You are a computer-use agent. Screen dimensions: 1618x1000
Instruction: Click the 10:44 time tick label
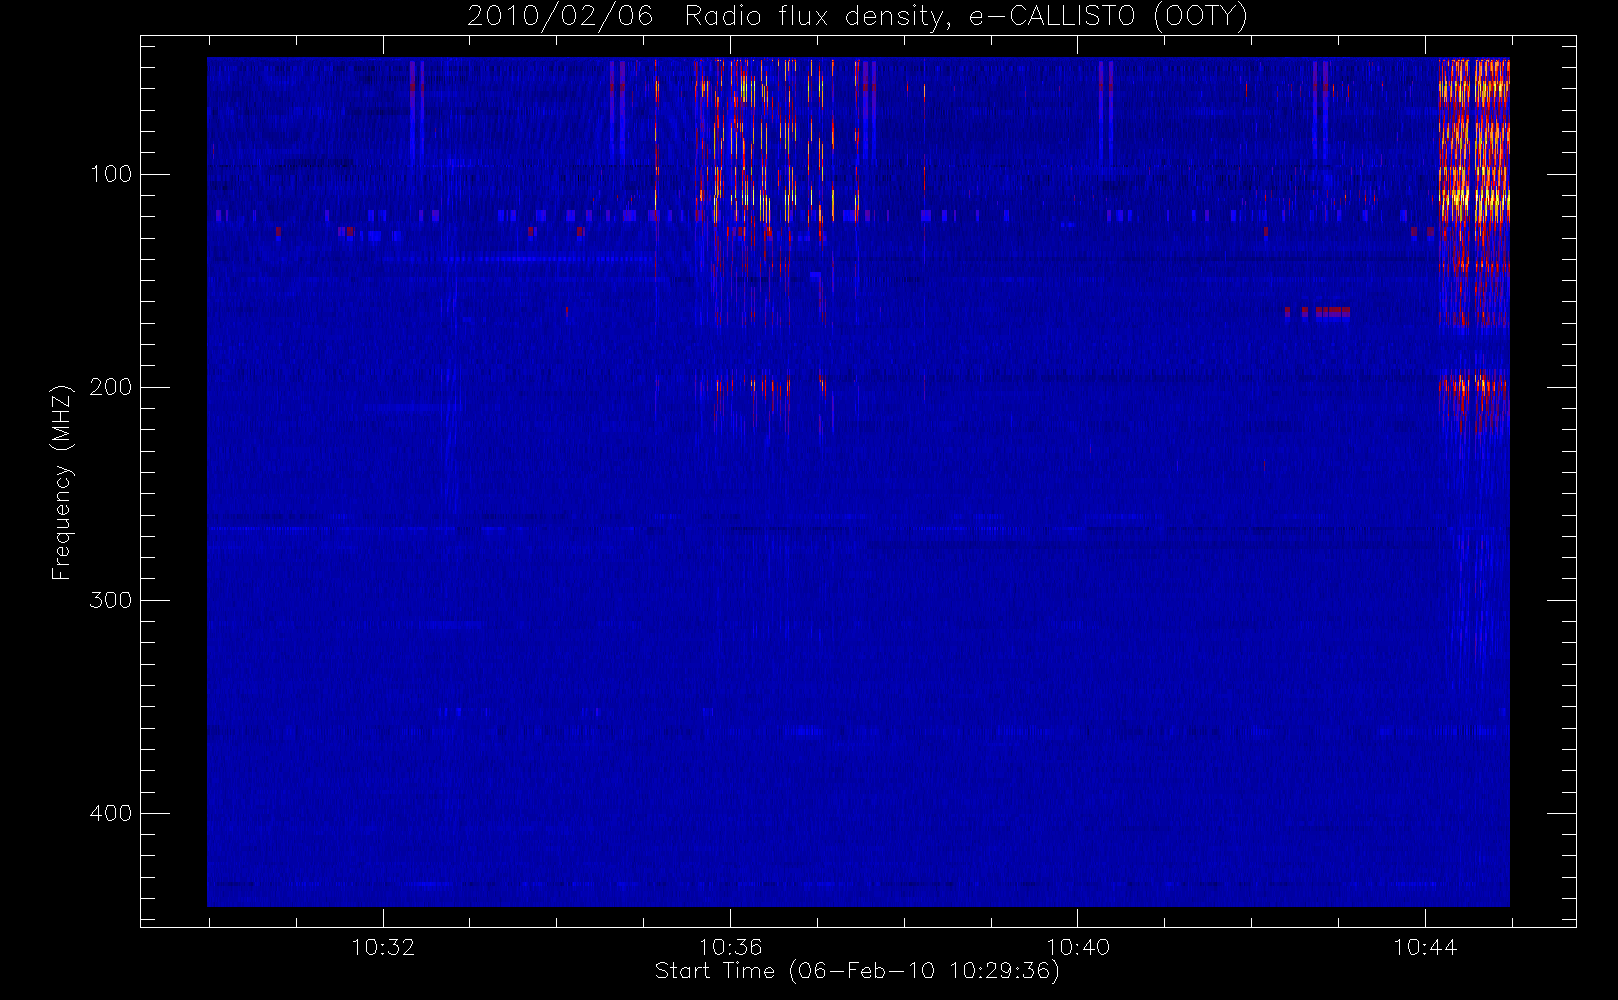click(x=1425, y=947)
